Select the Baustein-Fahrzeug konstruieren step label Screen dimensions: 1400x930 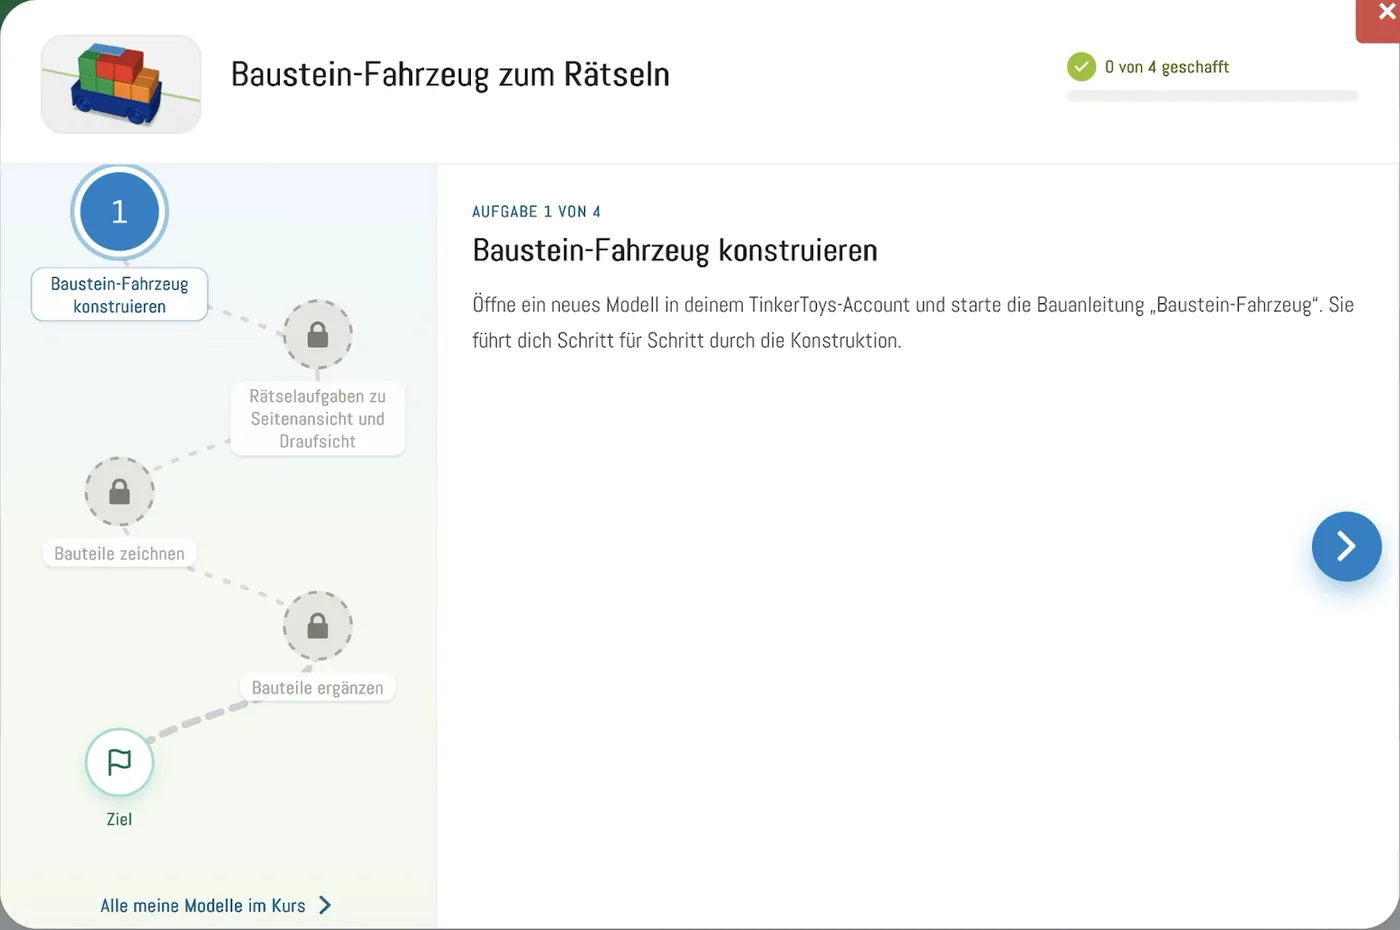pyautogui.click(x=119, y=295)
